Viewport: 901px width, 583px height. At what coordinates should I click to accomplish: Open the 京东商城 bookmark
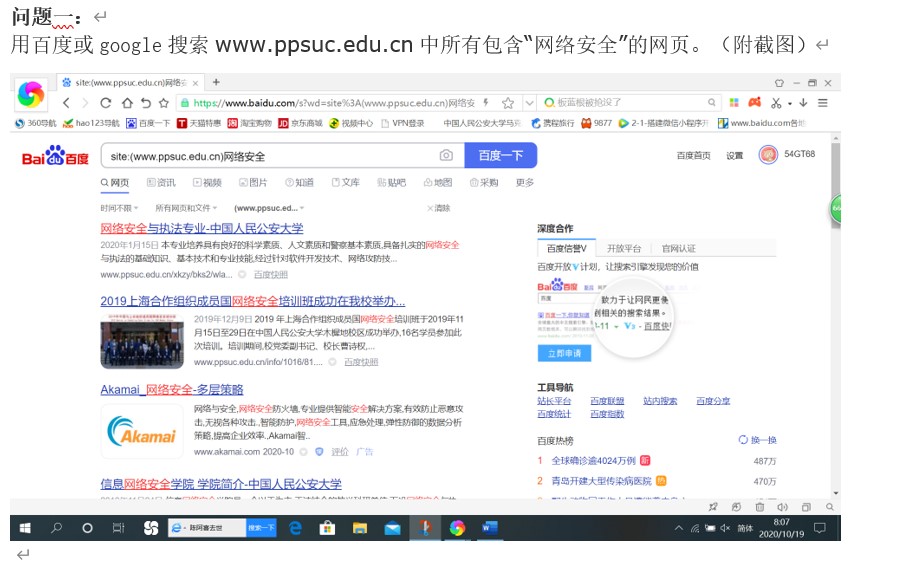coord(300,123)
